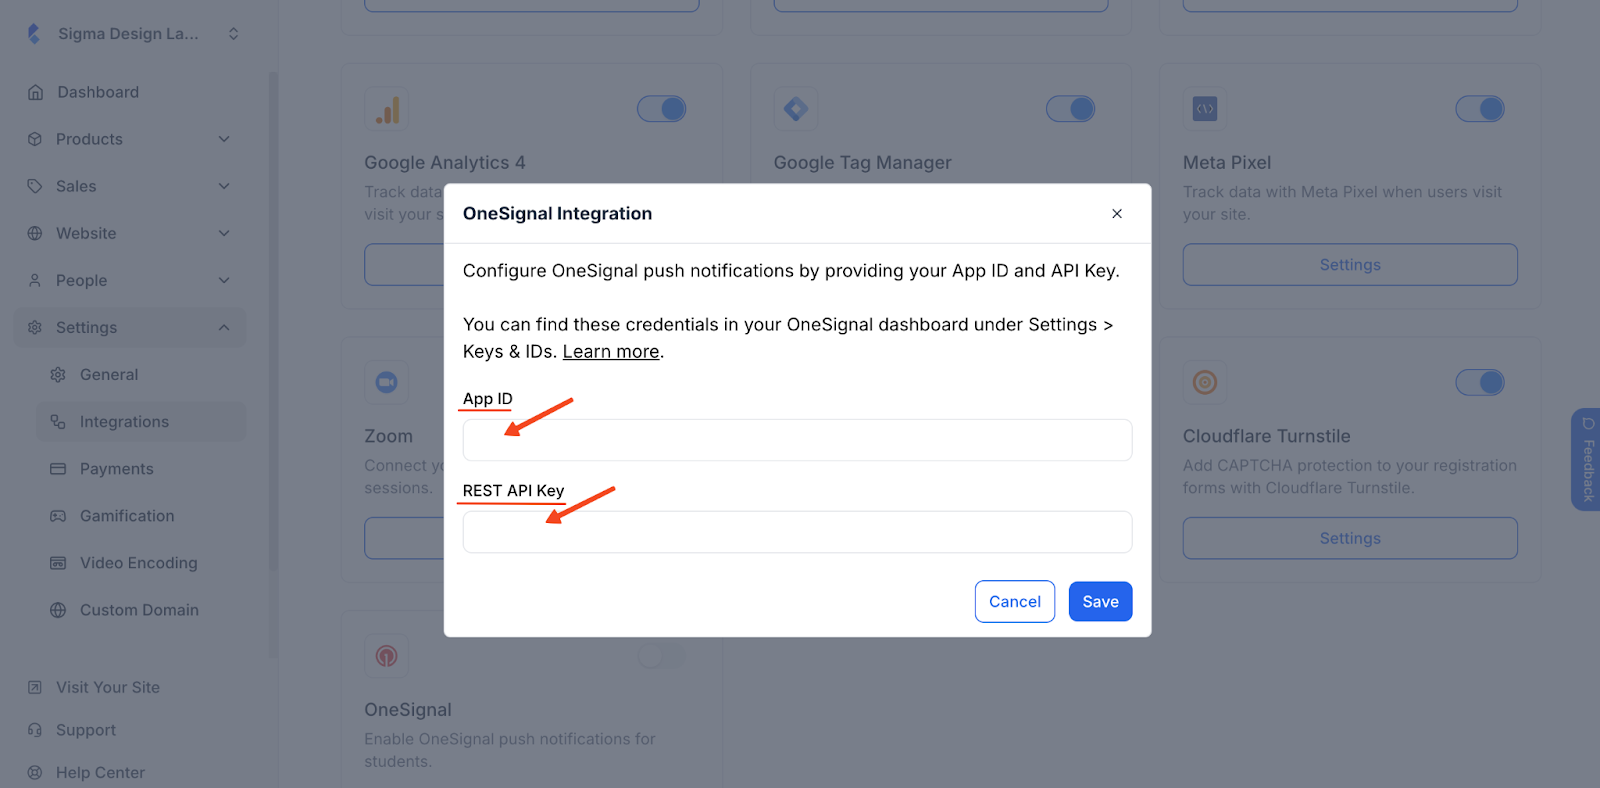Disable the Google Tag Manager integration
This screenshot has height=788, width=1600.
(1070, 108)
